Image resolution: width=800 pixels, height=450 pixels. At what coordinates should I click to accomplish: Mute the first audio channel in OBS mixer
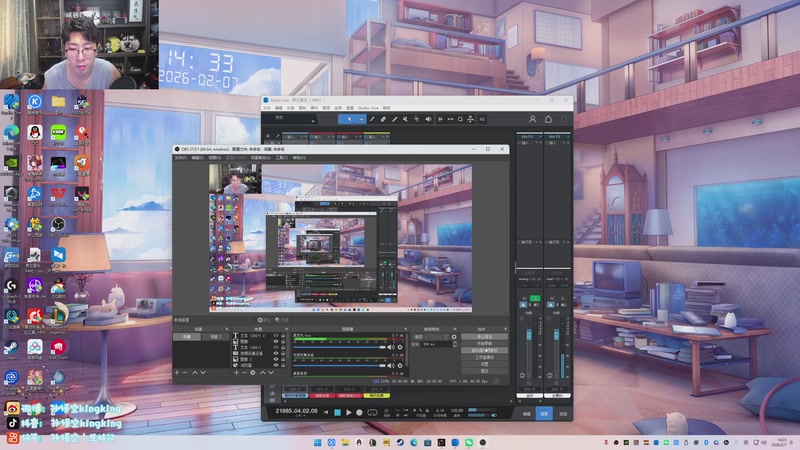tap(391, 347)
